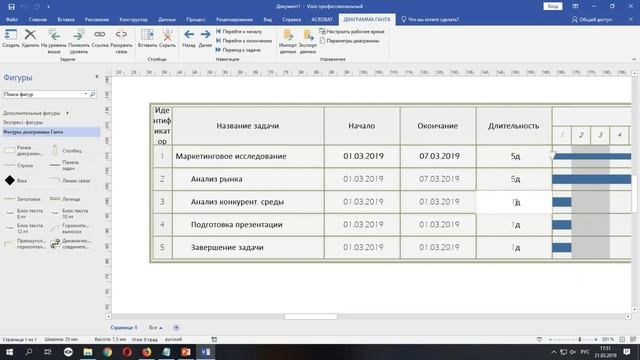Open the ribbon display options button
Viewport: 640px width, 360px height.
575,6
